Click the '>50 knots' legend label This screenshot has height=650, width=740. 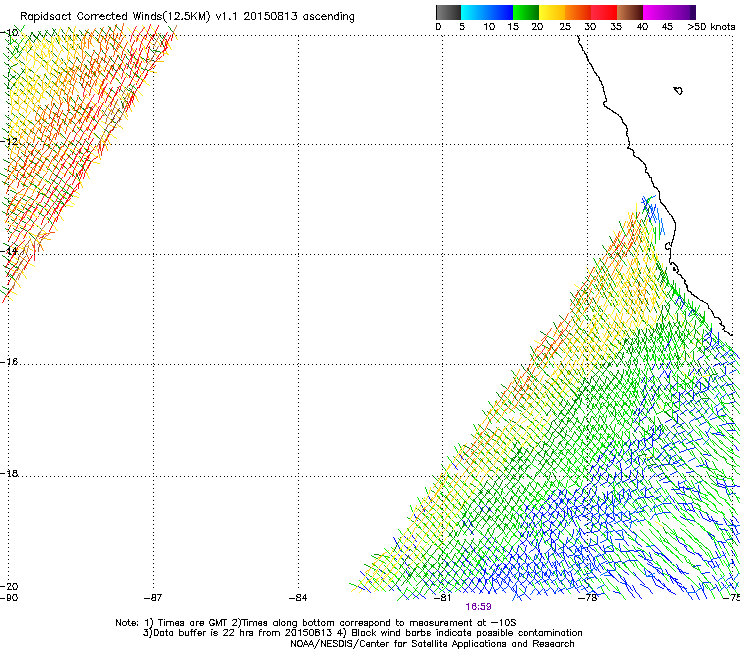coord(711,27)
